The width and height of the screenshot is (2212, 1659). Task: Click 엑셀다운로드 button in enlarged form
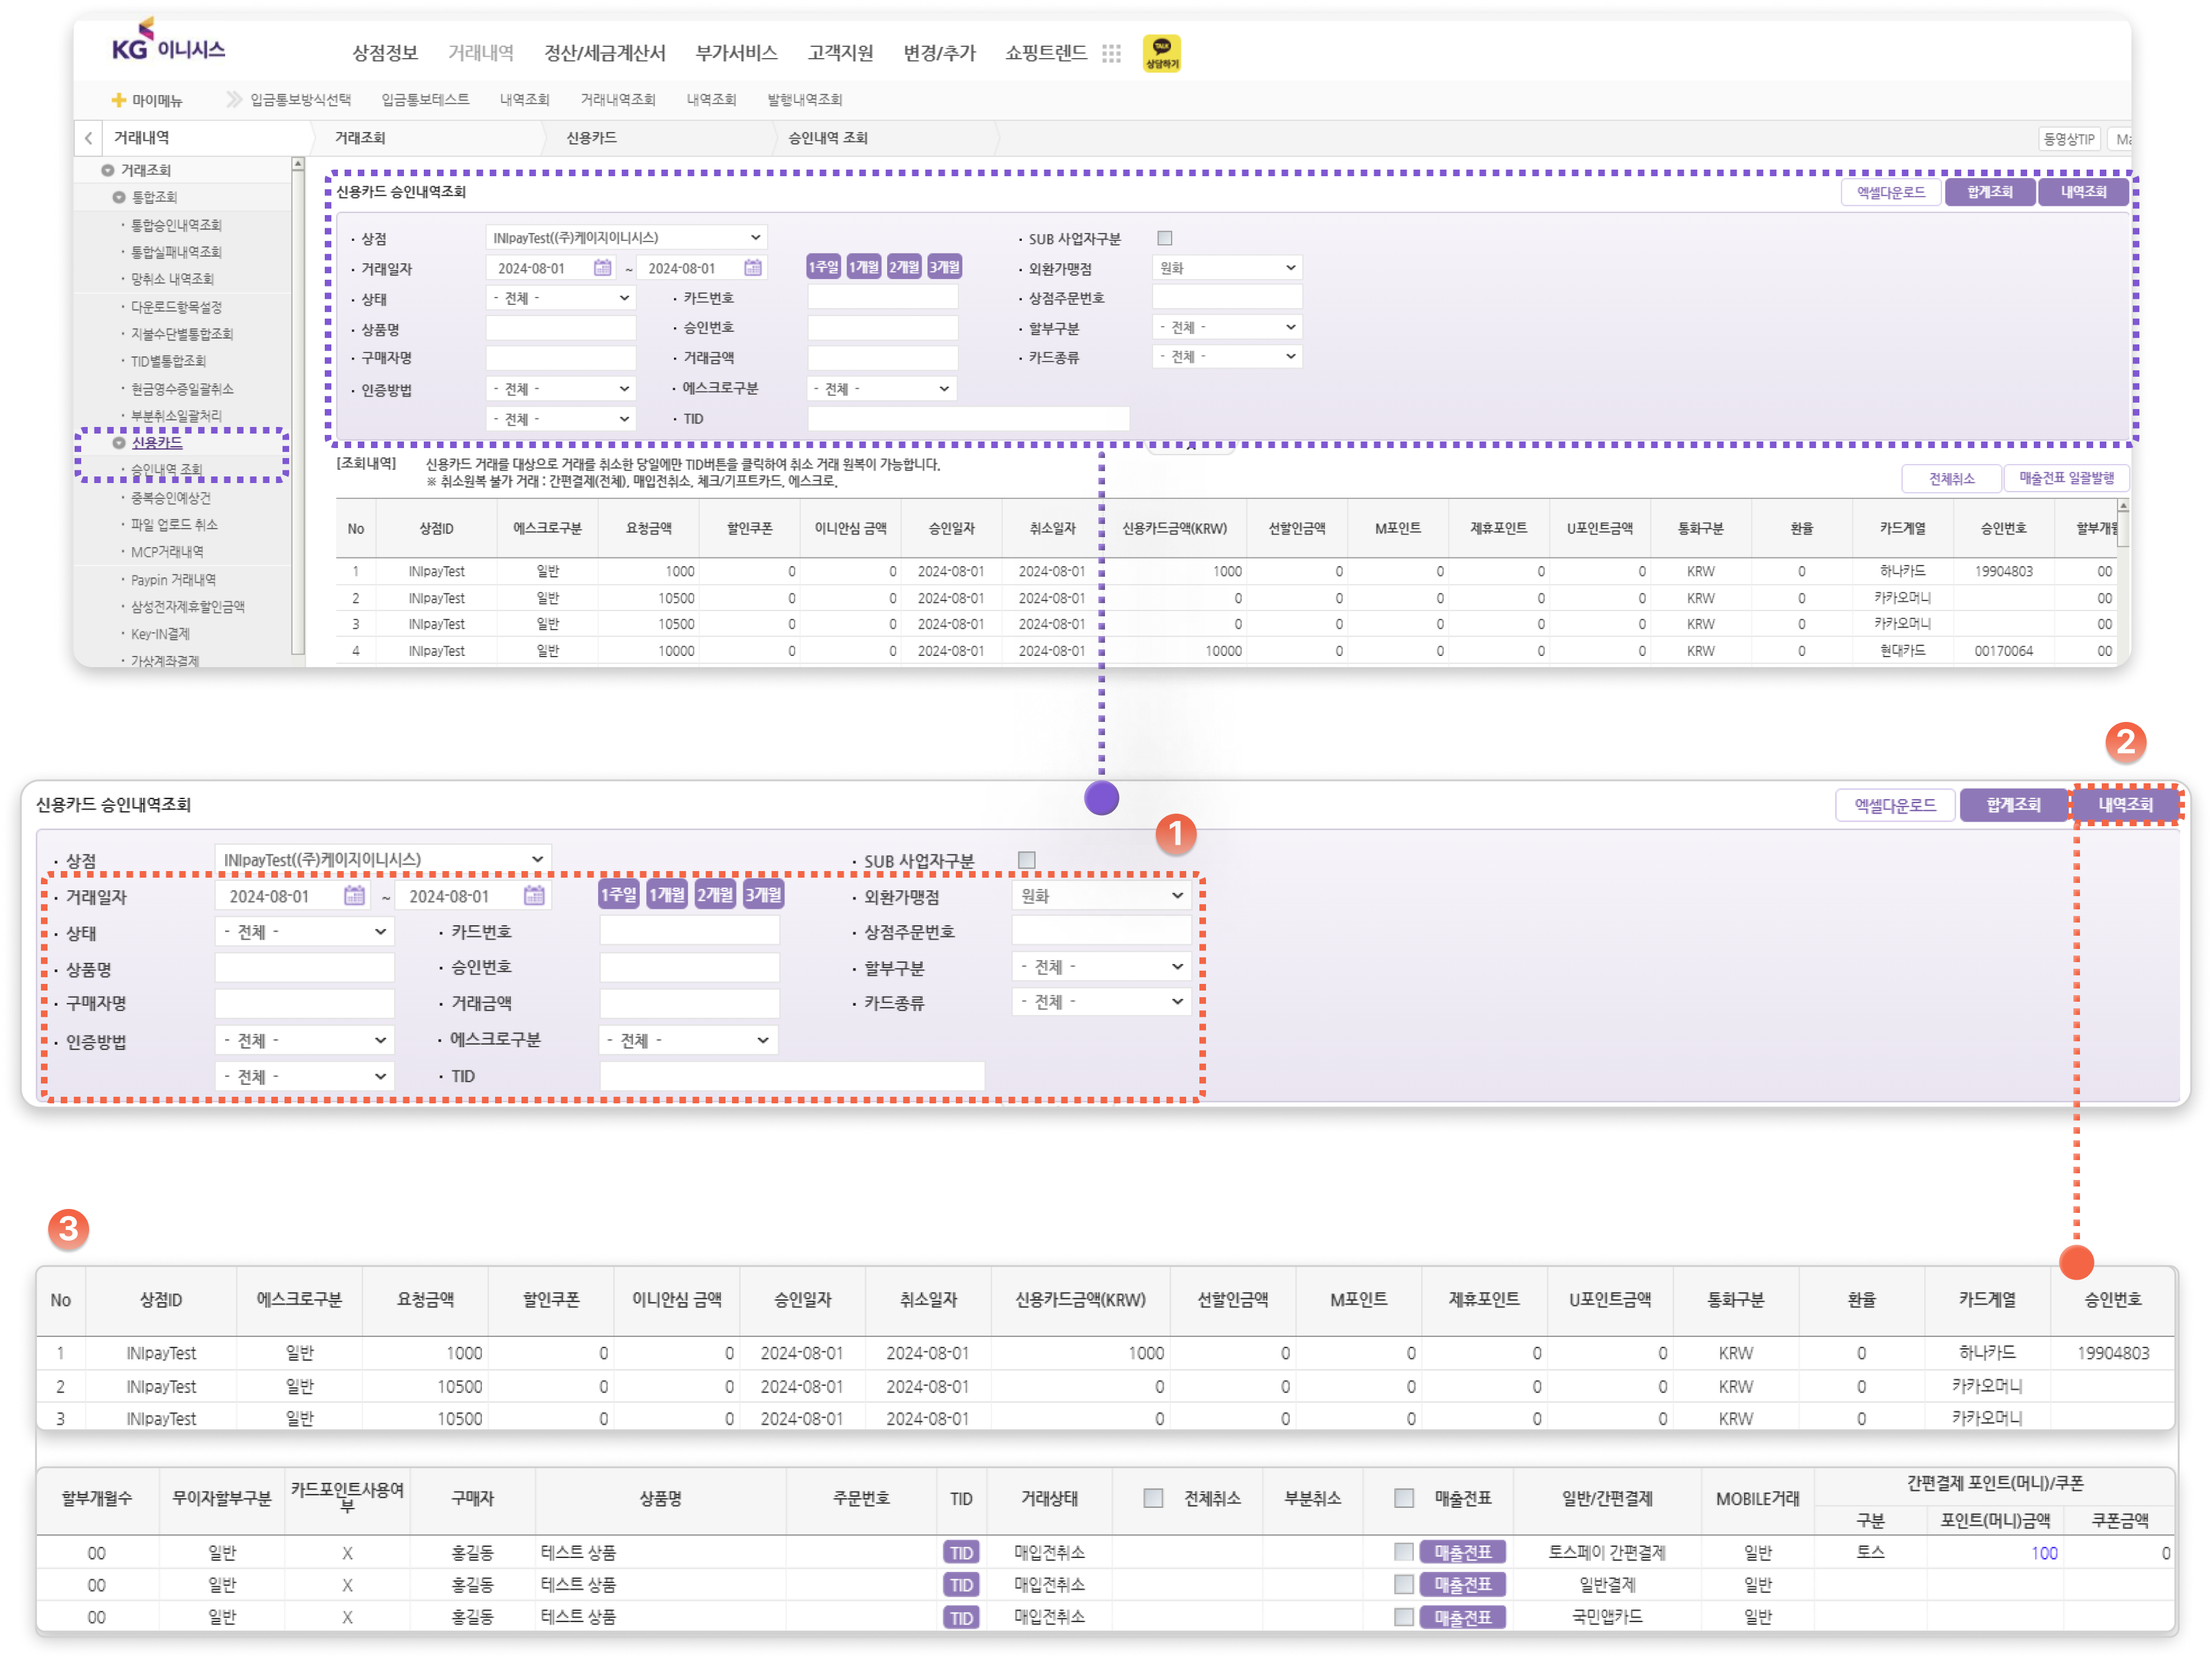point(1895,805)
